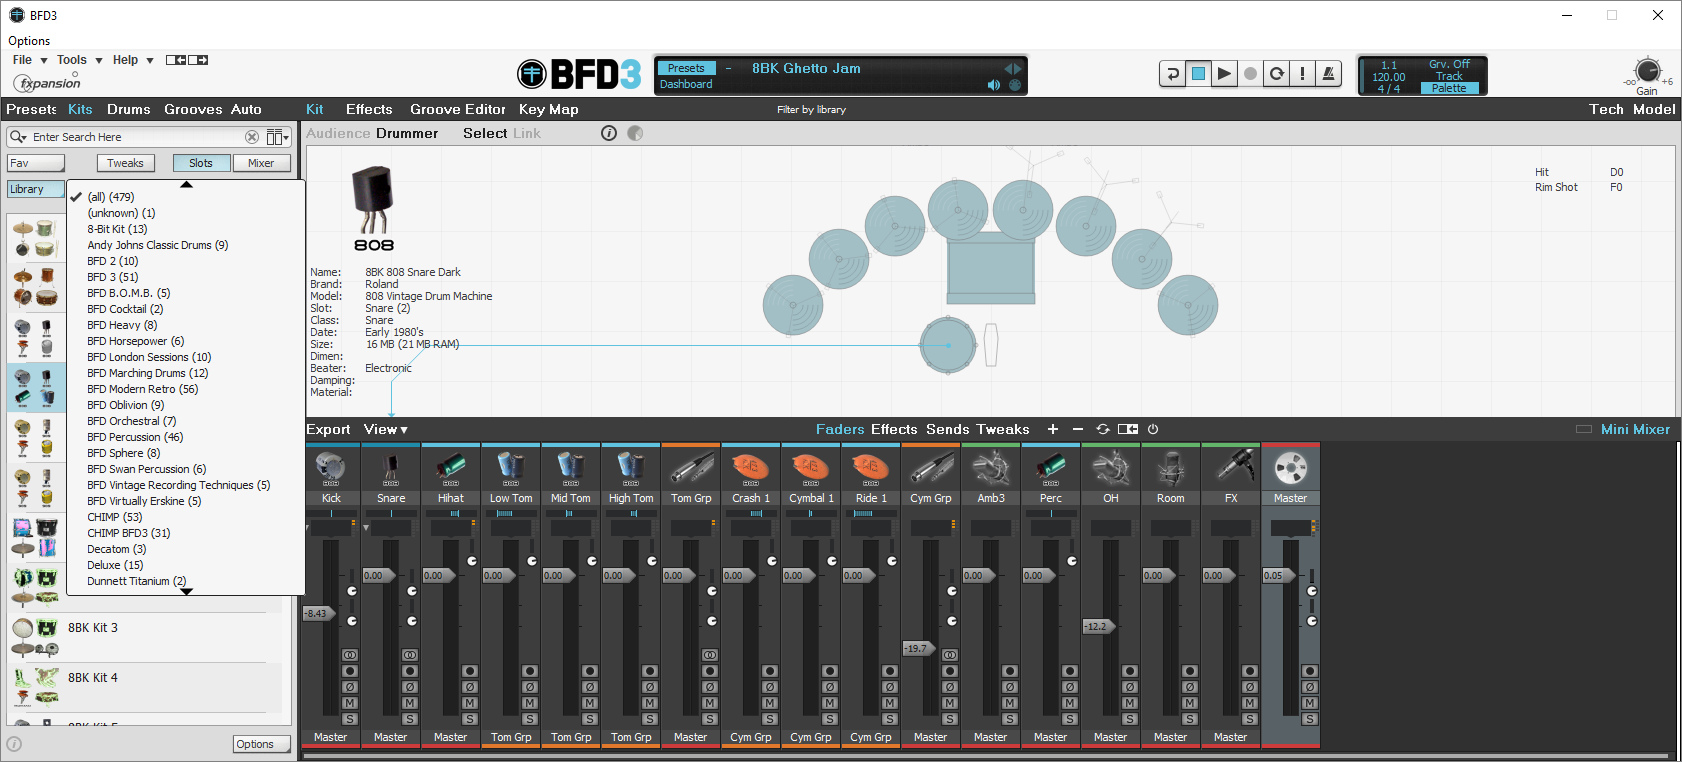The image size is (1682, 762).
Task: Select the OH channel icon
Action: point(1111,468)
